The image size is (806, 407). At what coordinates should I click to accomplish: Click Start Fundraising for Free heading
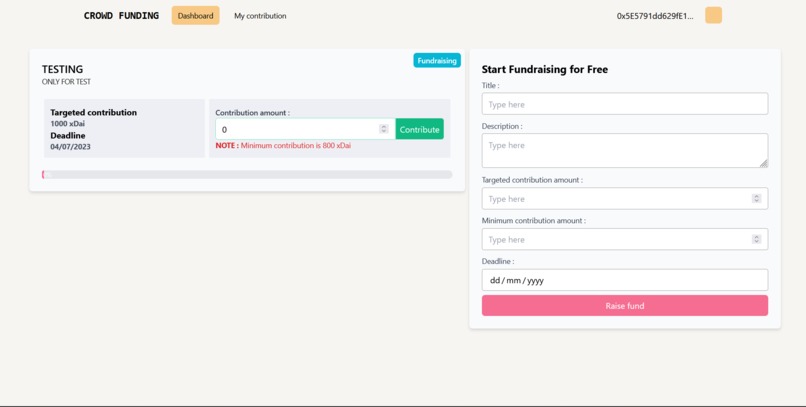point(545,69)
